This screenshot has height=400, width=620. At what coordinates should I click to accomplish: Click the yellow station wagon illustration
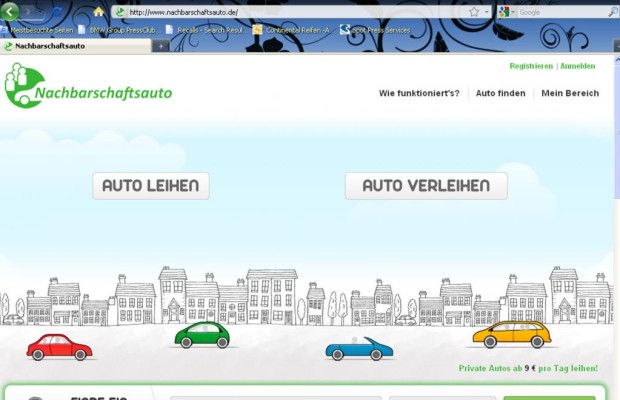point(512,334)
